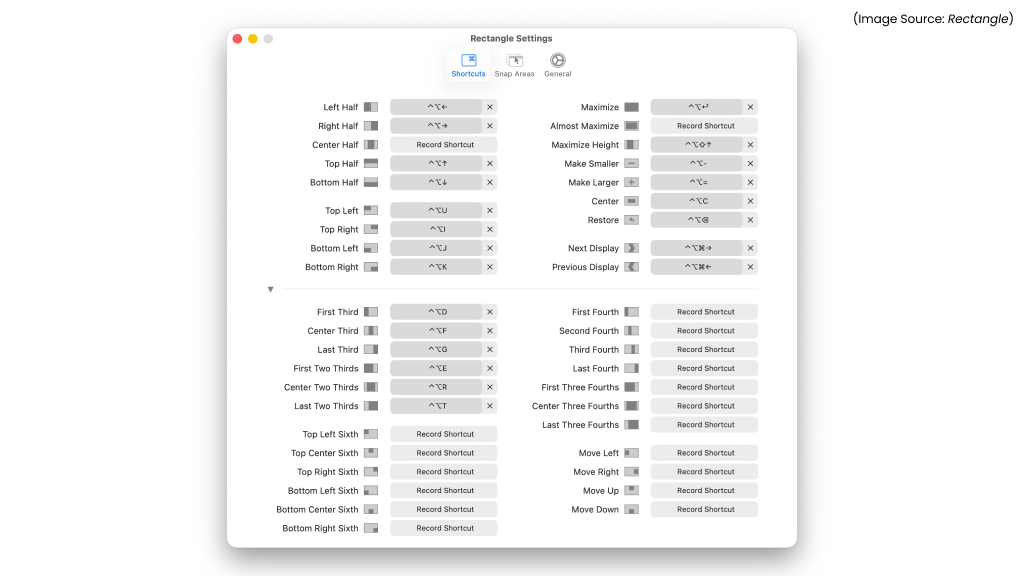Image resolution: width=1024 pixels, height=576 pixels.
Task: Select the Shortcuts tab
Action: click(468, 66)
